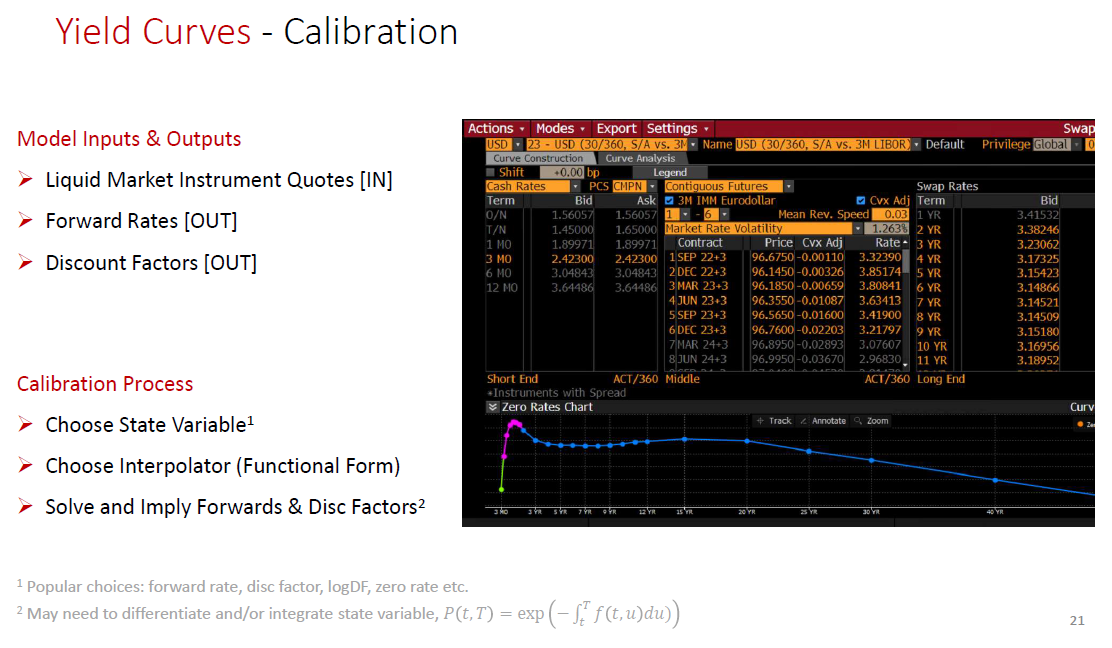Click the Annotate chart tool
Image resolution: width=1112 pixels, height=648 pixels.
[823, 420]
